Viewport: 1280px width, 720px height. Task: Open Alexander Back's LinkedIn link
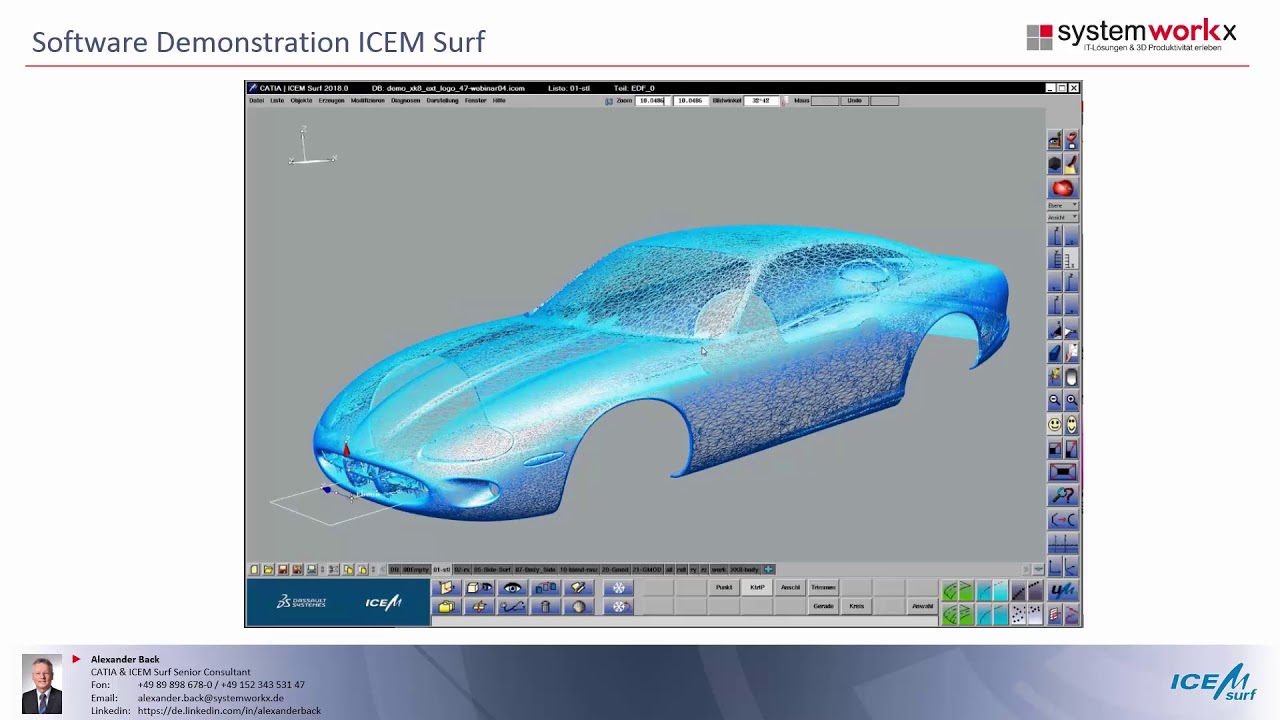click(229, 711)
